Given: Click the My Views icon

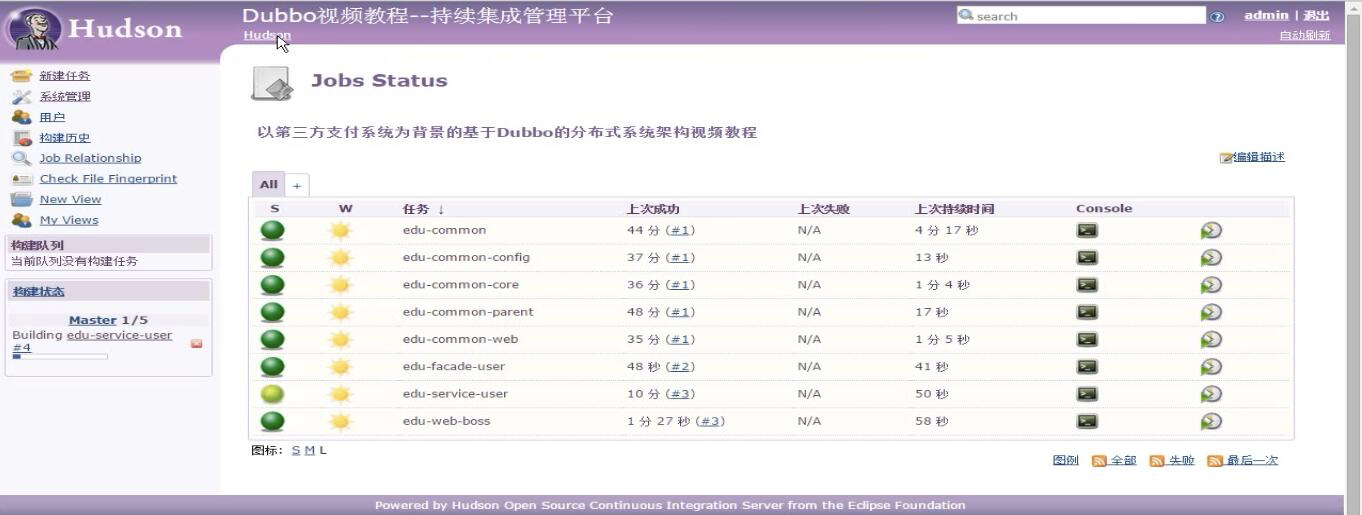Looking at the screenshot, I should click(22, 220).
